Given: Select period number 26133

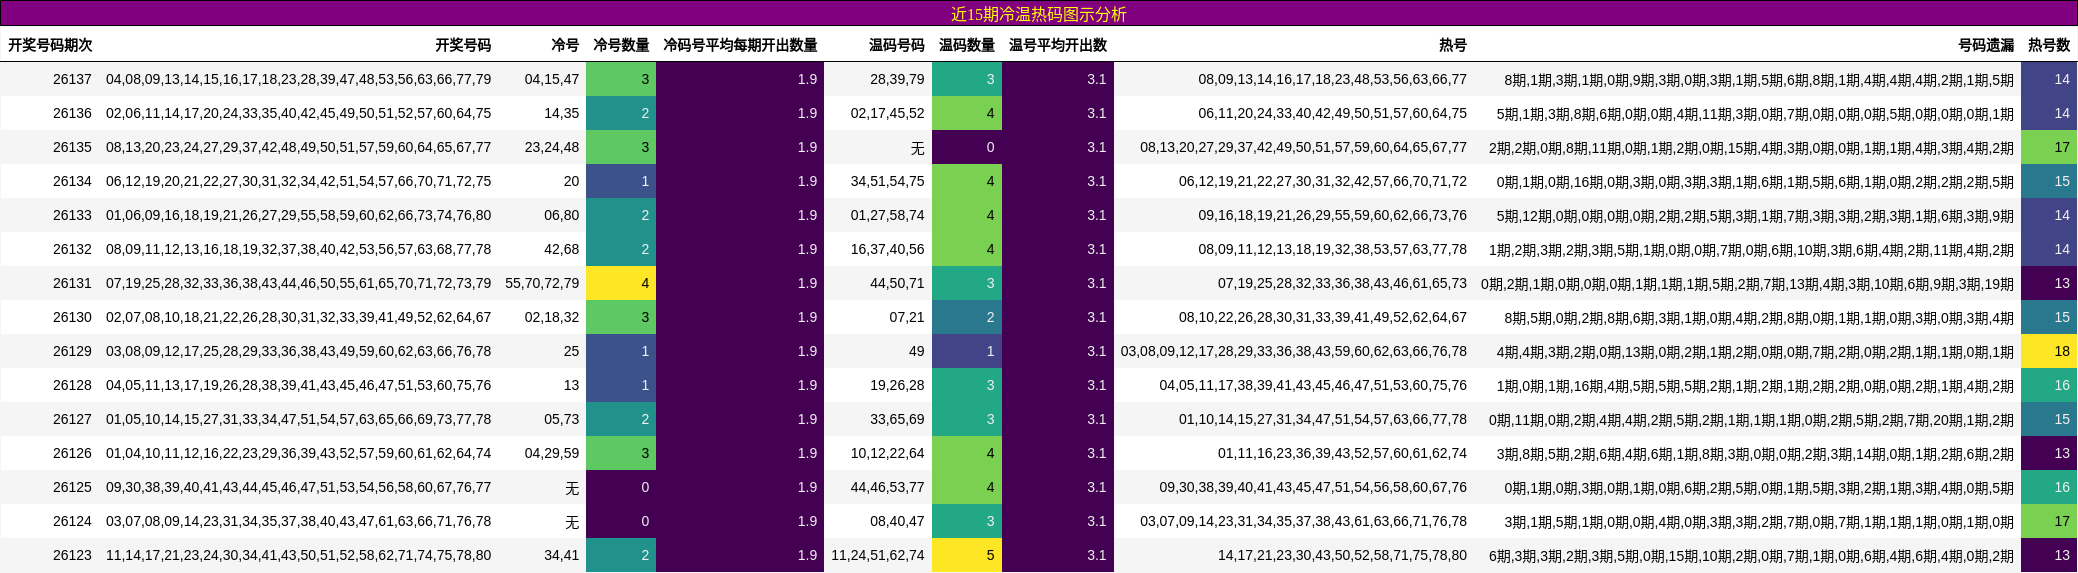Looking at the screenshot, I should (x=72, y=215).
